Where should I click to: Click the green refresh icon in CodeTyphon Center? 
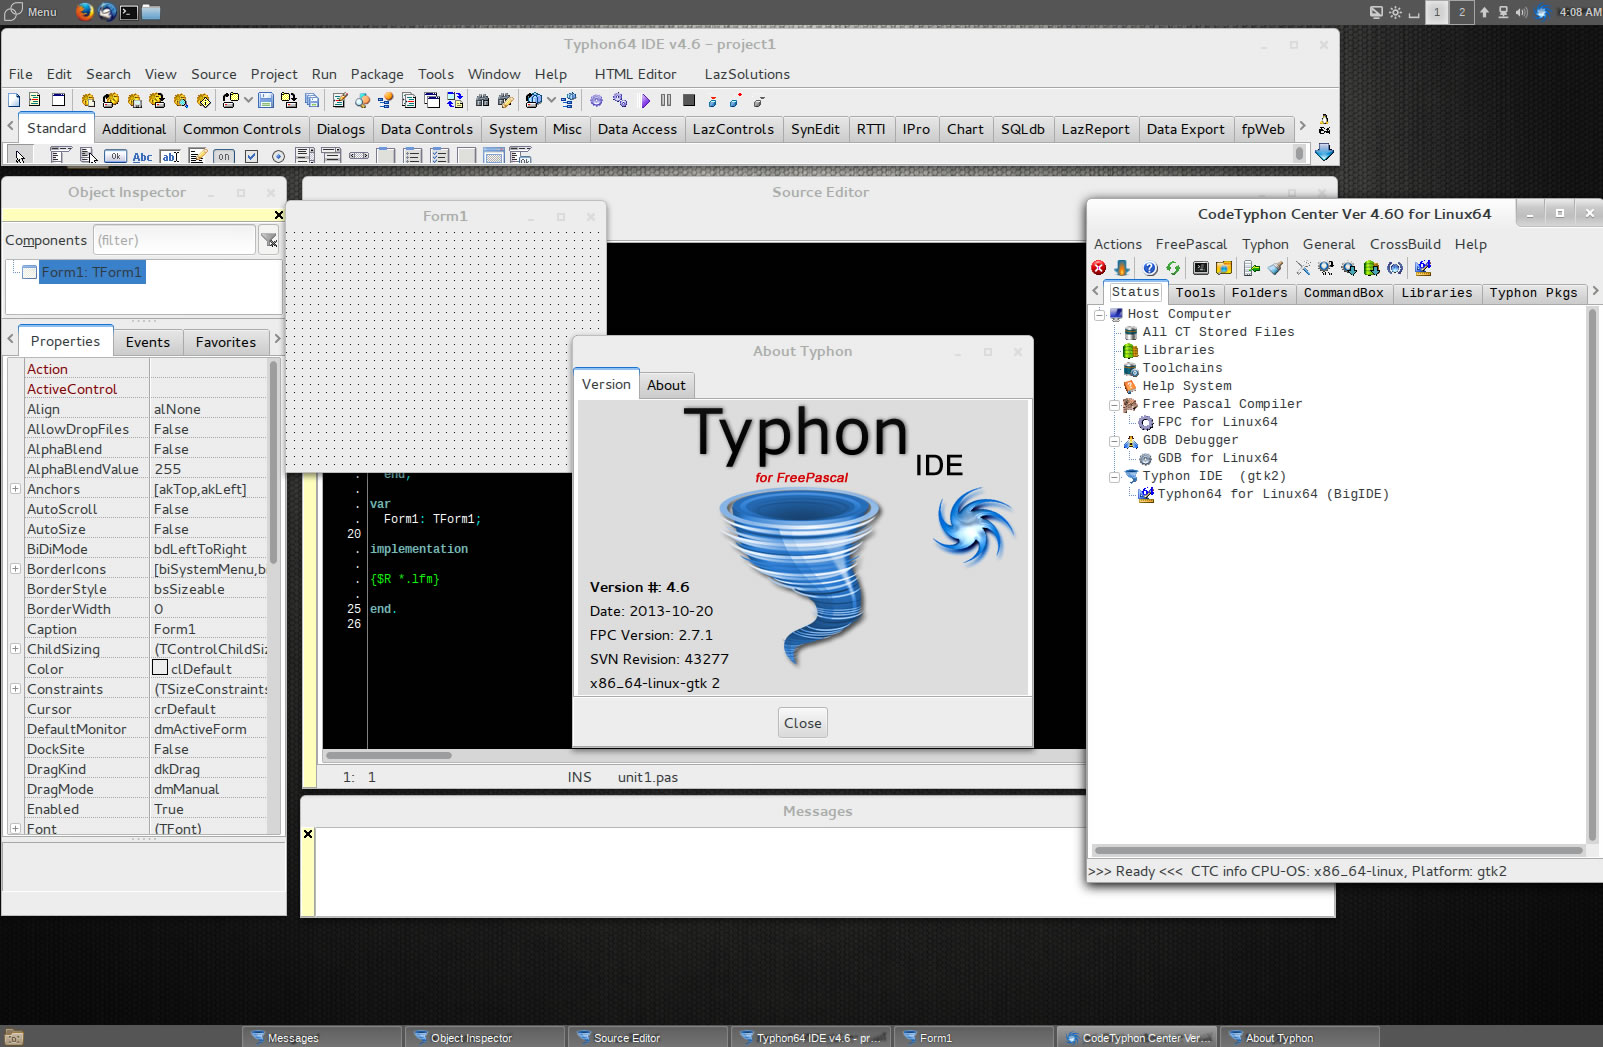coord(1173,268)
